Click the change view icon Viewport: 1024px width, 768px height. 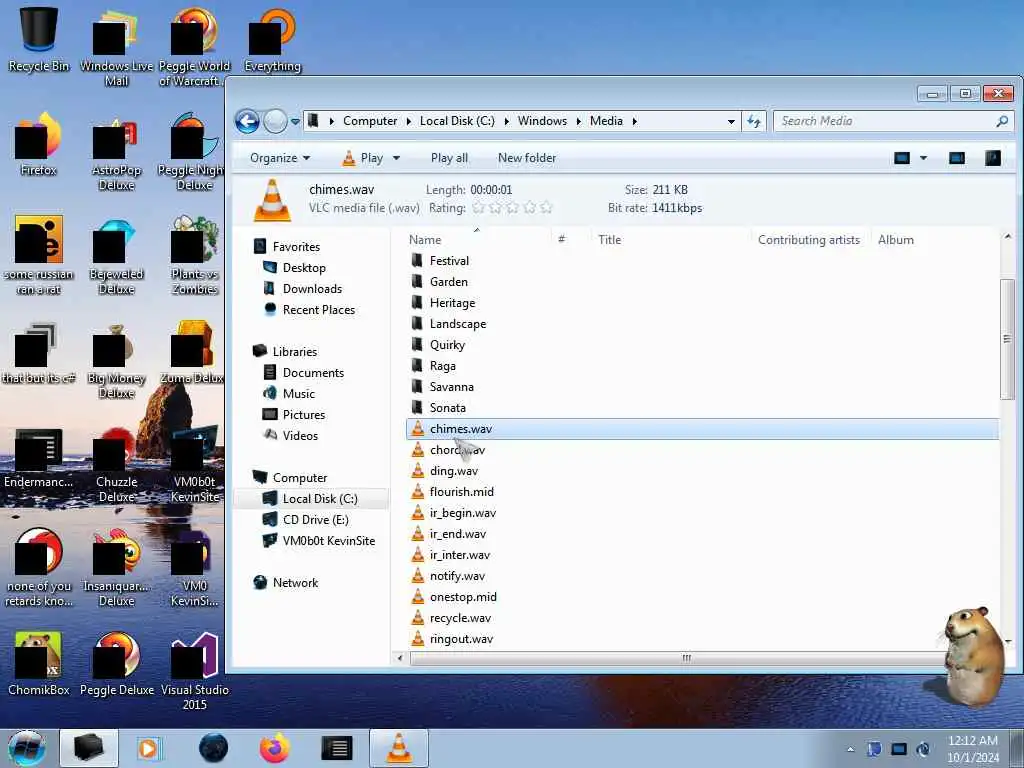click(x=902, y=158)
